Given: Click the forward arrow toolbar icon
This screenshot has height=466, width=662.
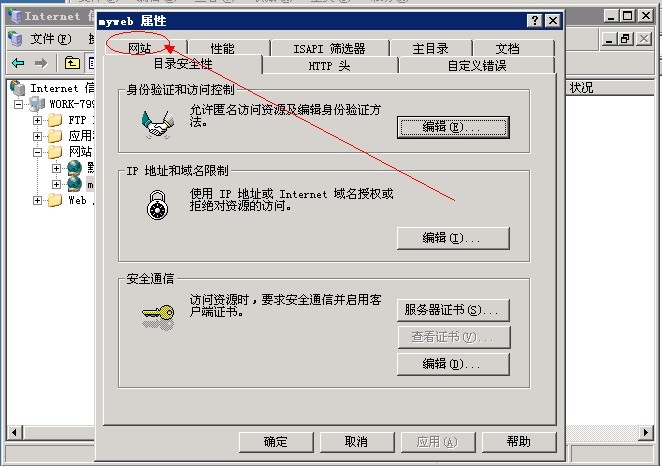Looking at the screenshot, I should 41,64.
